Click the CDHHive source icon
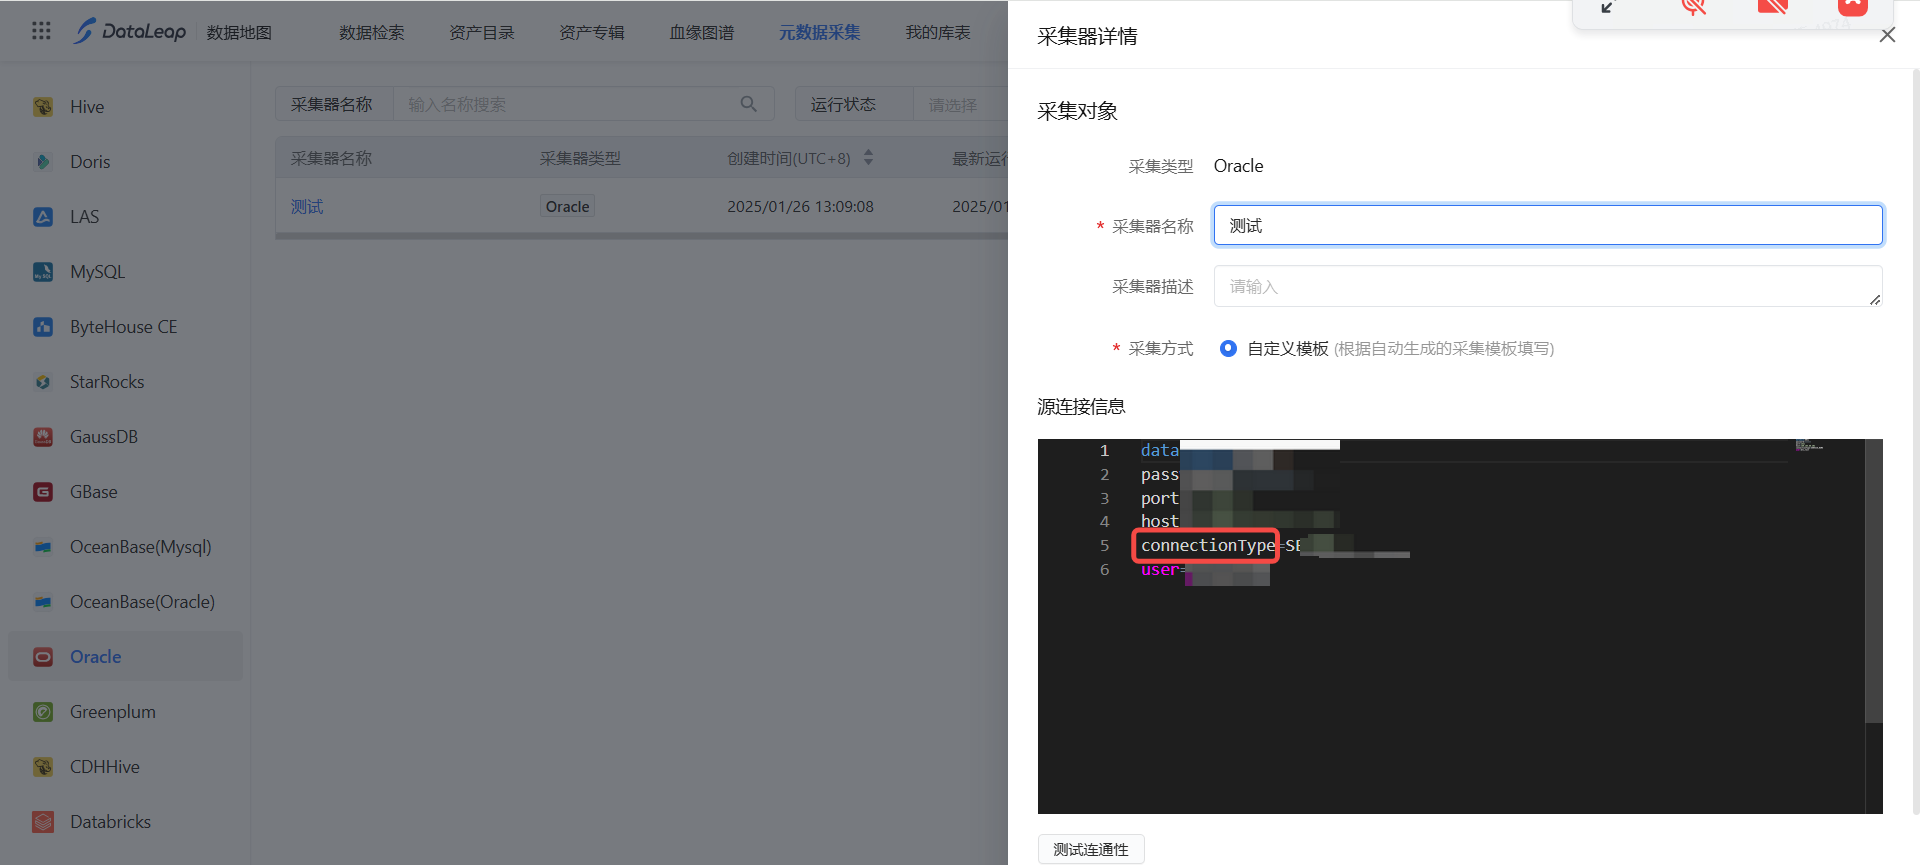The width and height of the screenshot is (1920, 865). point(43,767)
